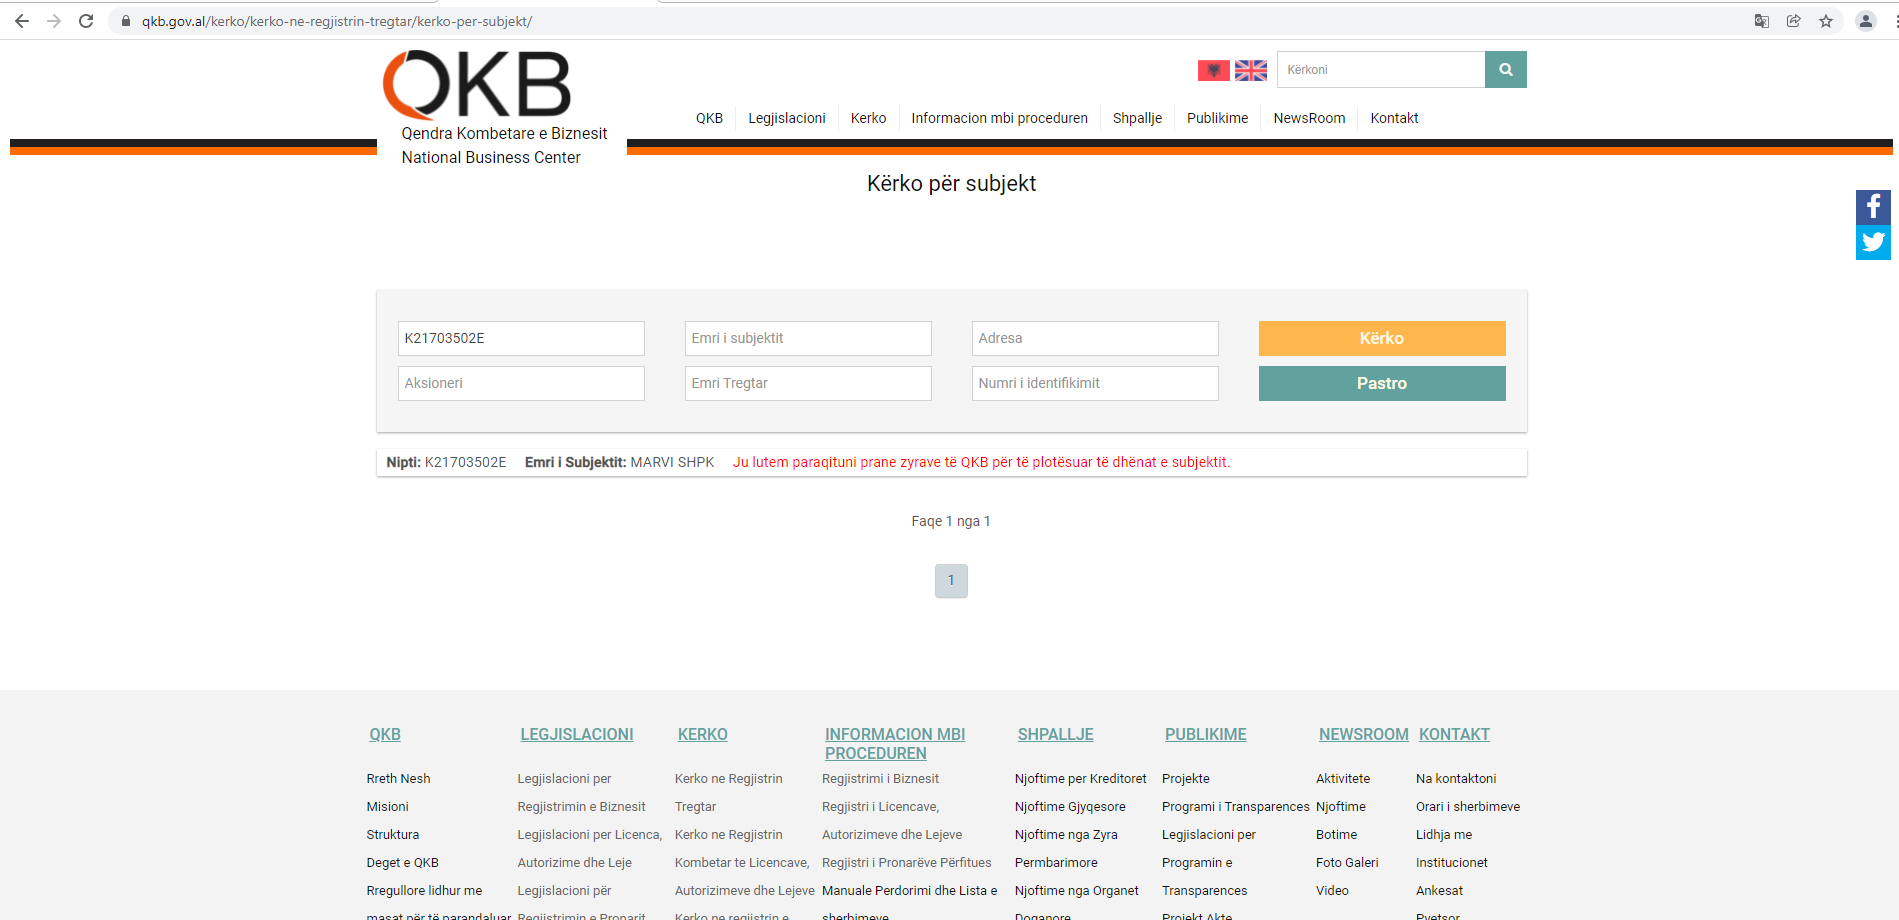The image size is (1899, 920).
Task: Switch language with the UK flag
Action: [1250, 70]
